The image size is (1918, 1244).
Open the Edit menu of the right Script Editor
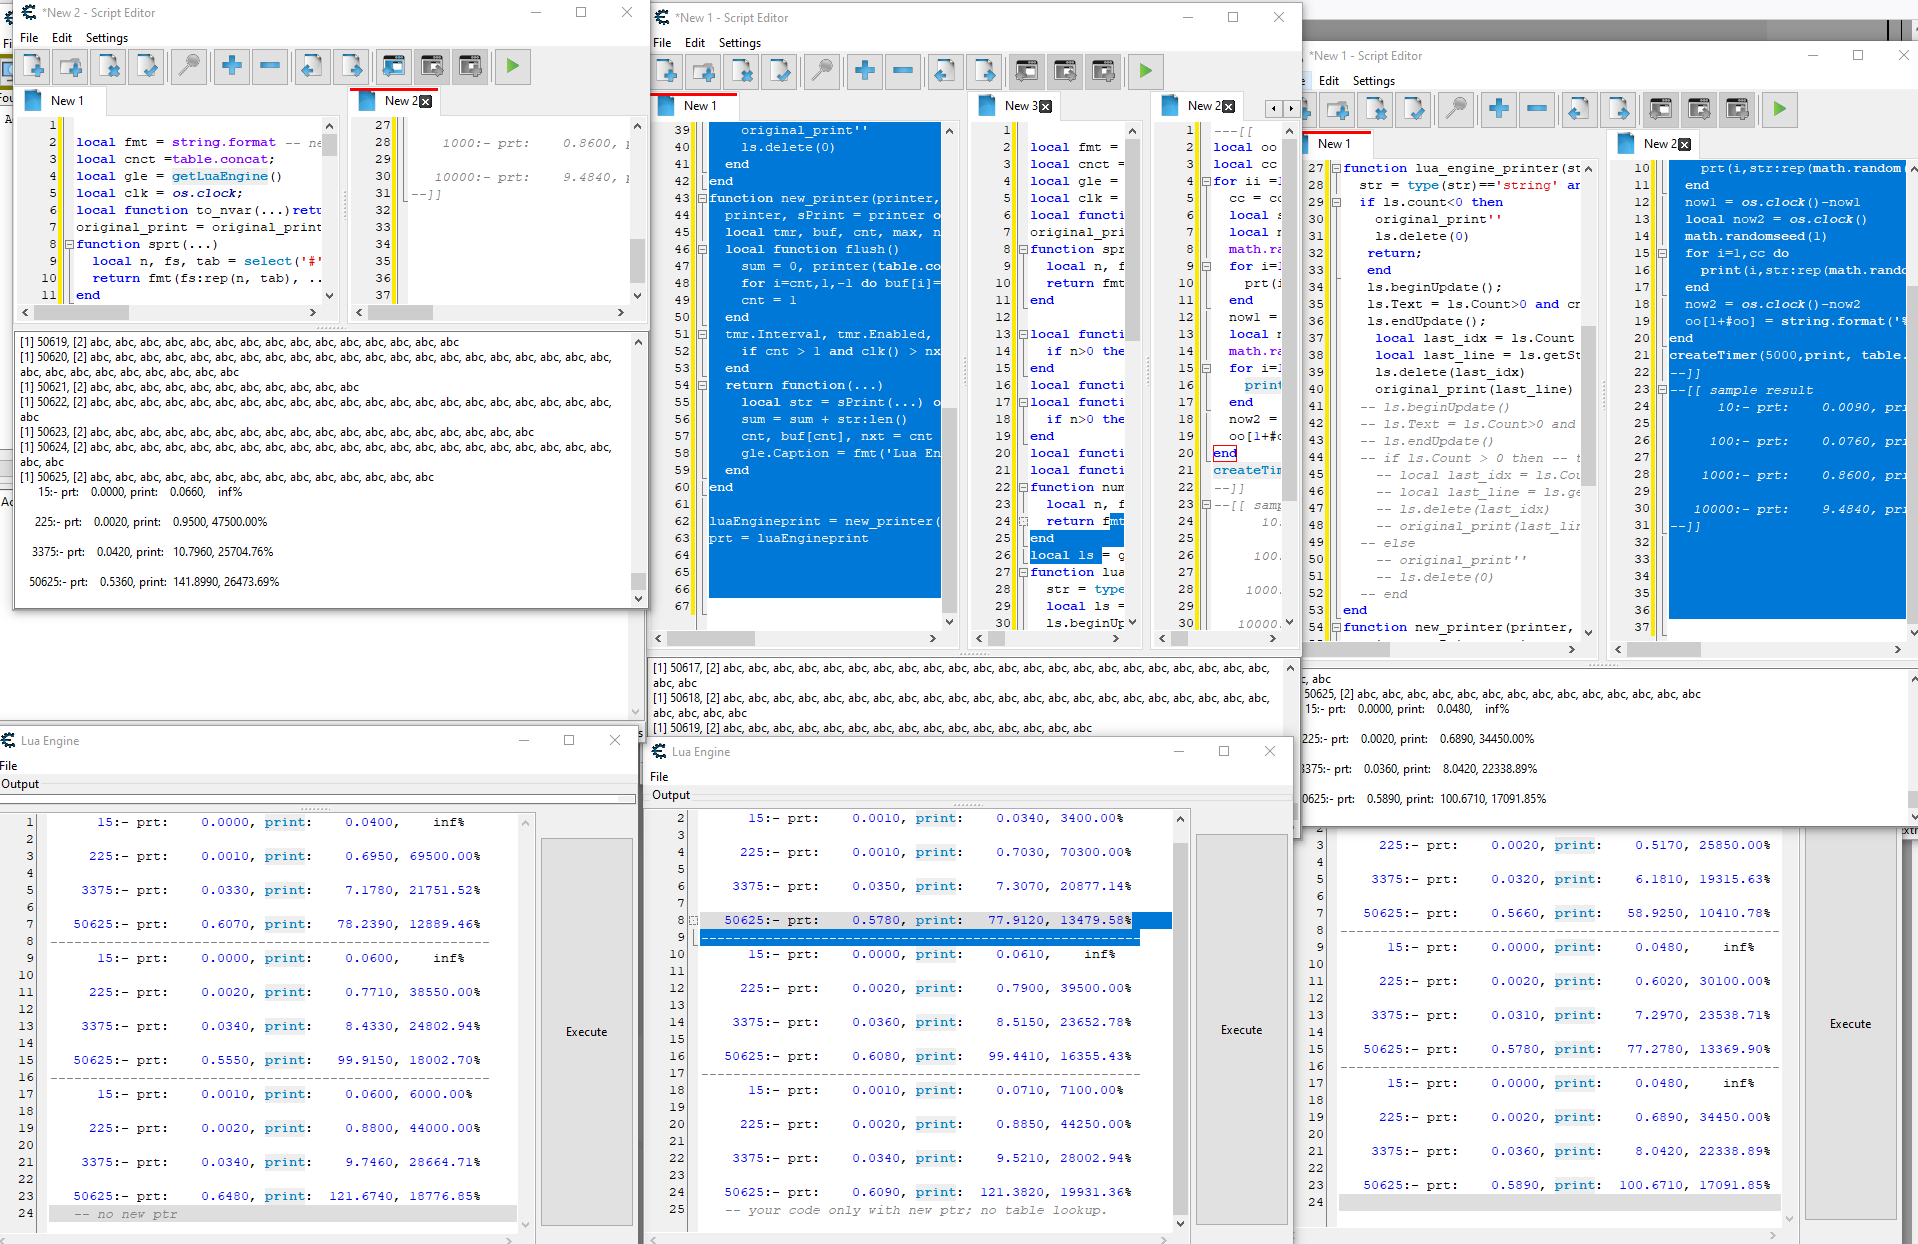coord(1329,81)
